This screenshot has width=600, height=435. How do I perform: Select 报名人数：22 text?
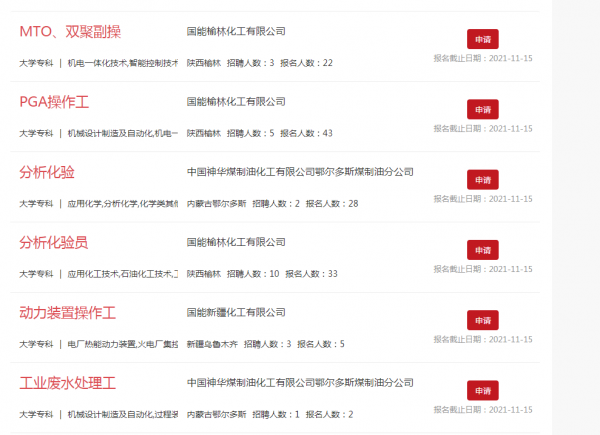tap(307, 63)
